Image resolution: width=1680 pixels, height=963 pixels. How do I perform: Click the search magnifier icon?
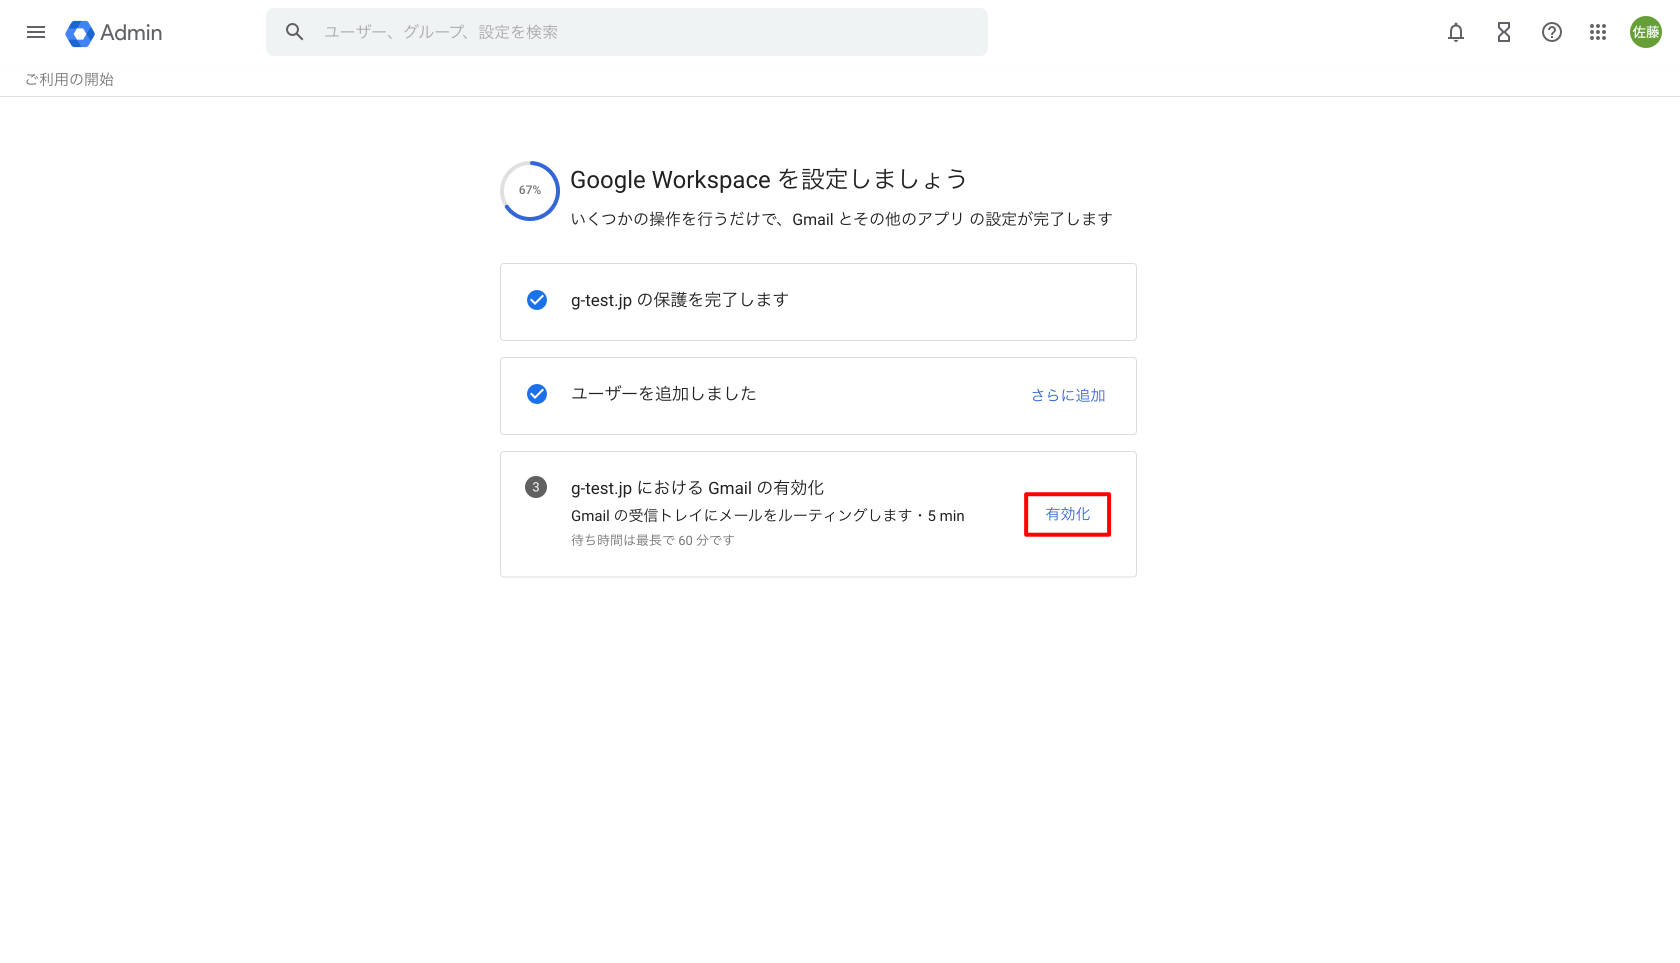pos(294,32)
